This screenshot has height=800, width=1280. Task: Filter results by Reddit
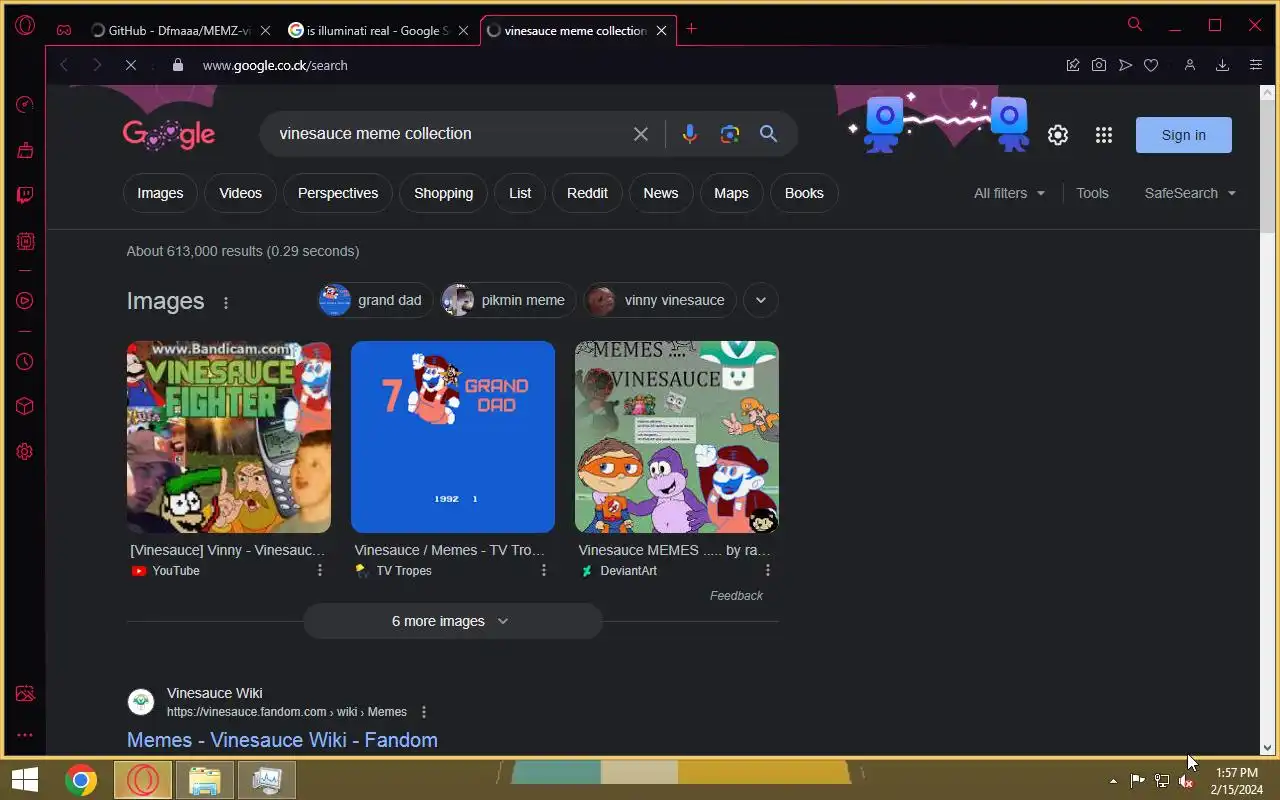tap(587, 193)
